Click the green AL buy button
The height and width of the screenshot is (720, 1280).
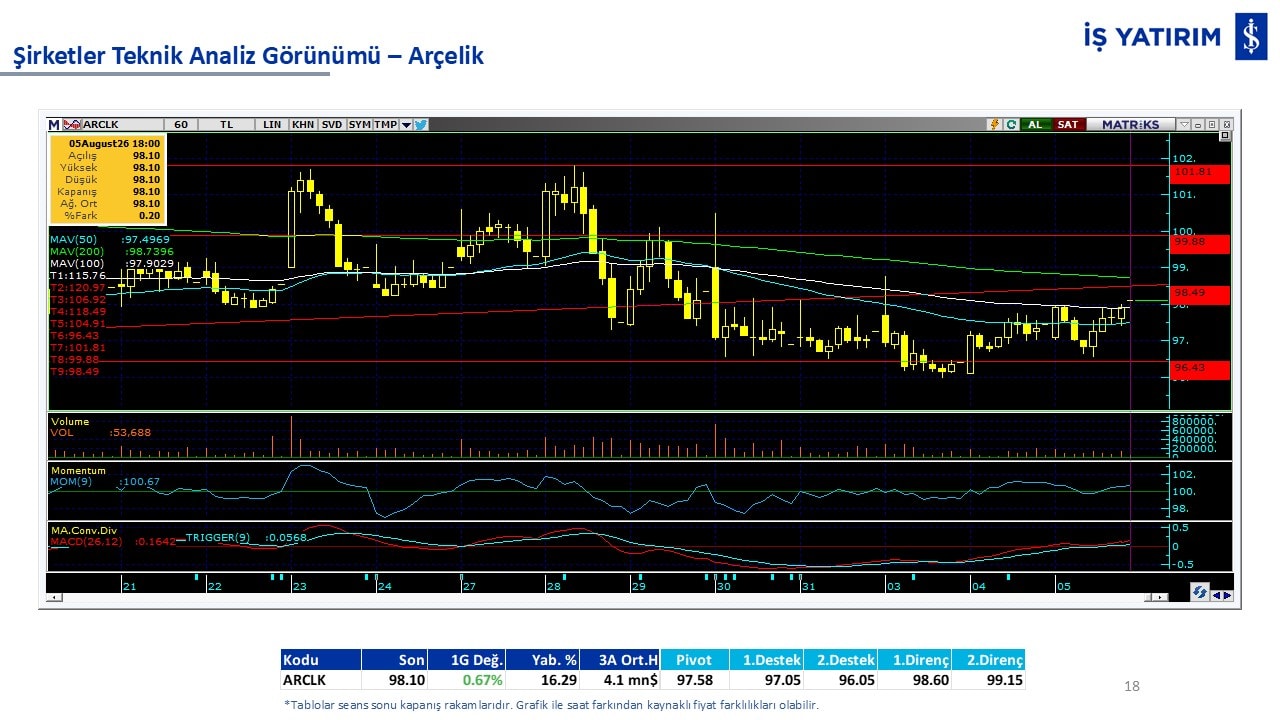pyautogui.click(x=1035, y=125)
